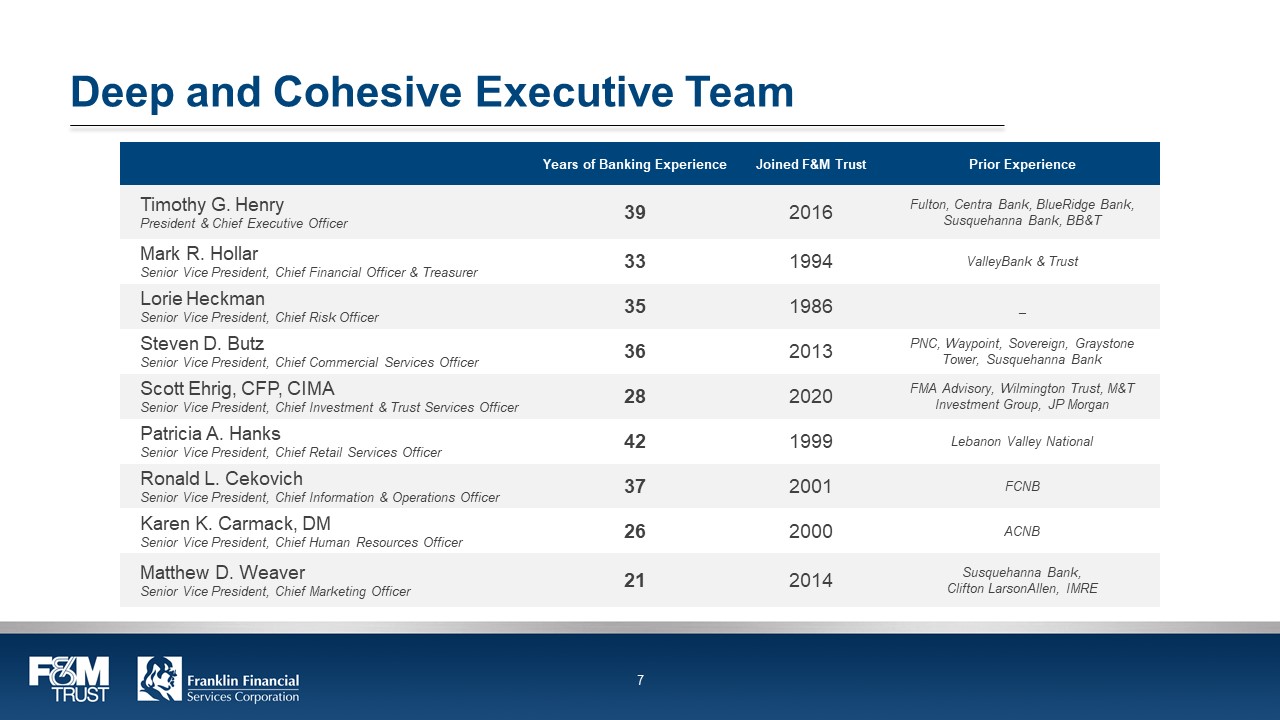Select 'FCNB' prior experience text

pos(1022,487)
